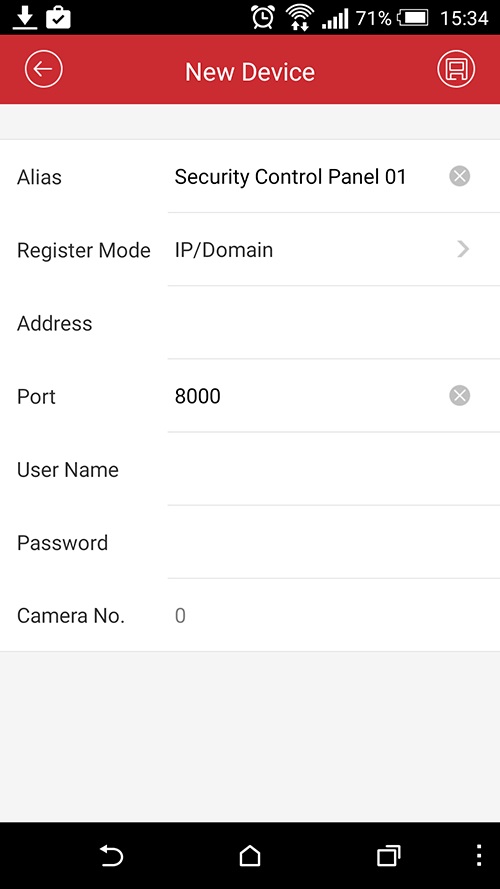The width and height of the screenshot is (500, 889).
Task: Tap the Android home button
Action: point(250,856)
